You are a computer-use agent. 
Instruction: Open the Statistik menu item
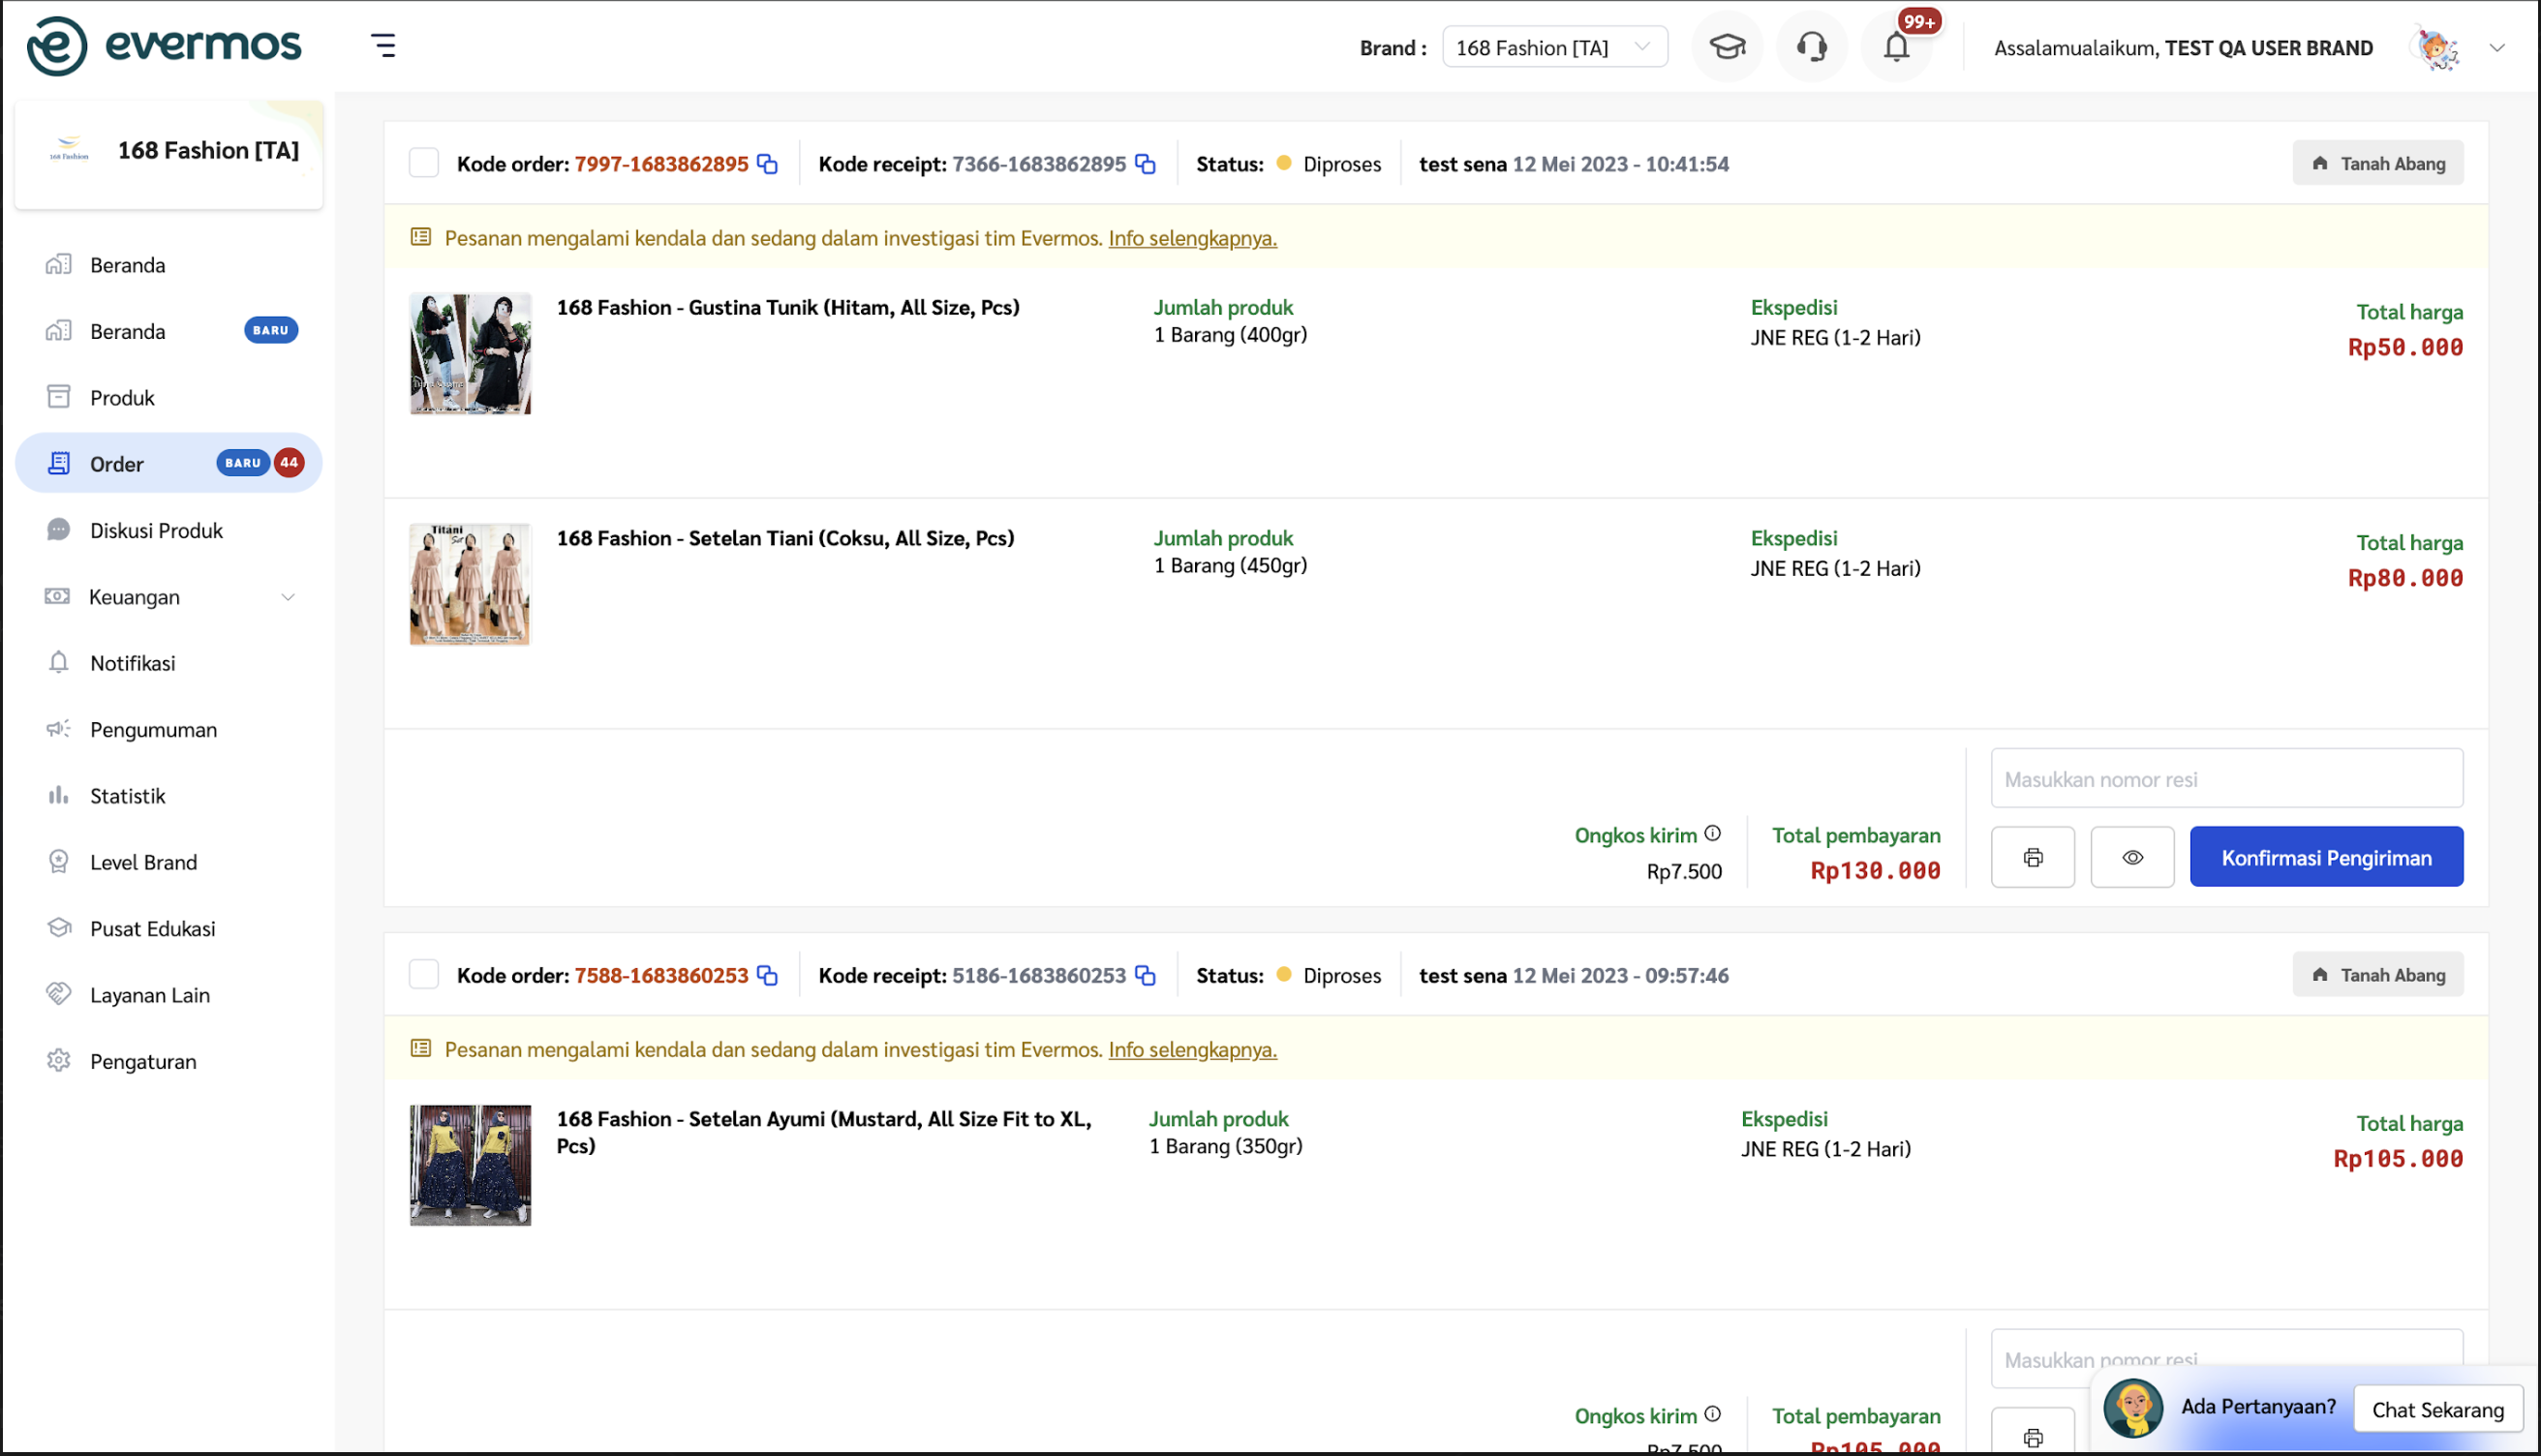(x=168, y=796)
